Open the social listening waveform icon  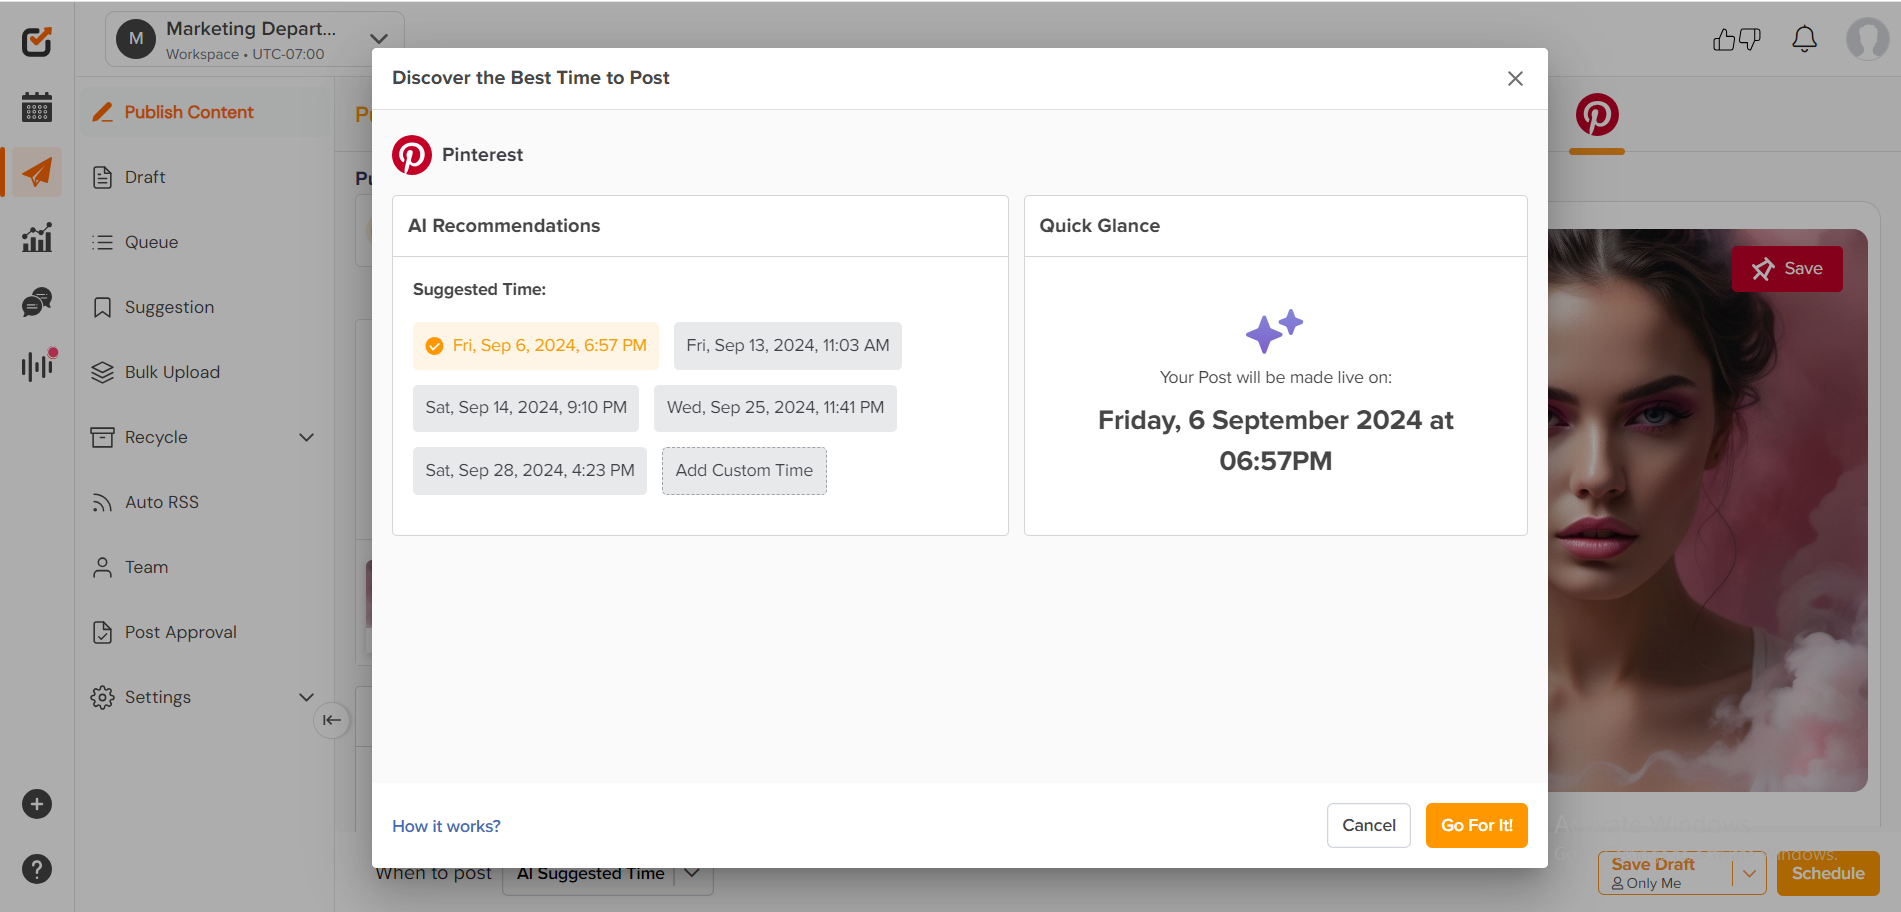37,366
